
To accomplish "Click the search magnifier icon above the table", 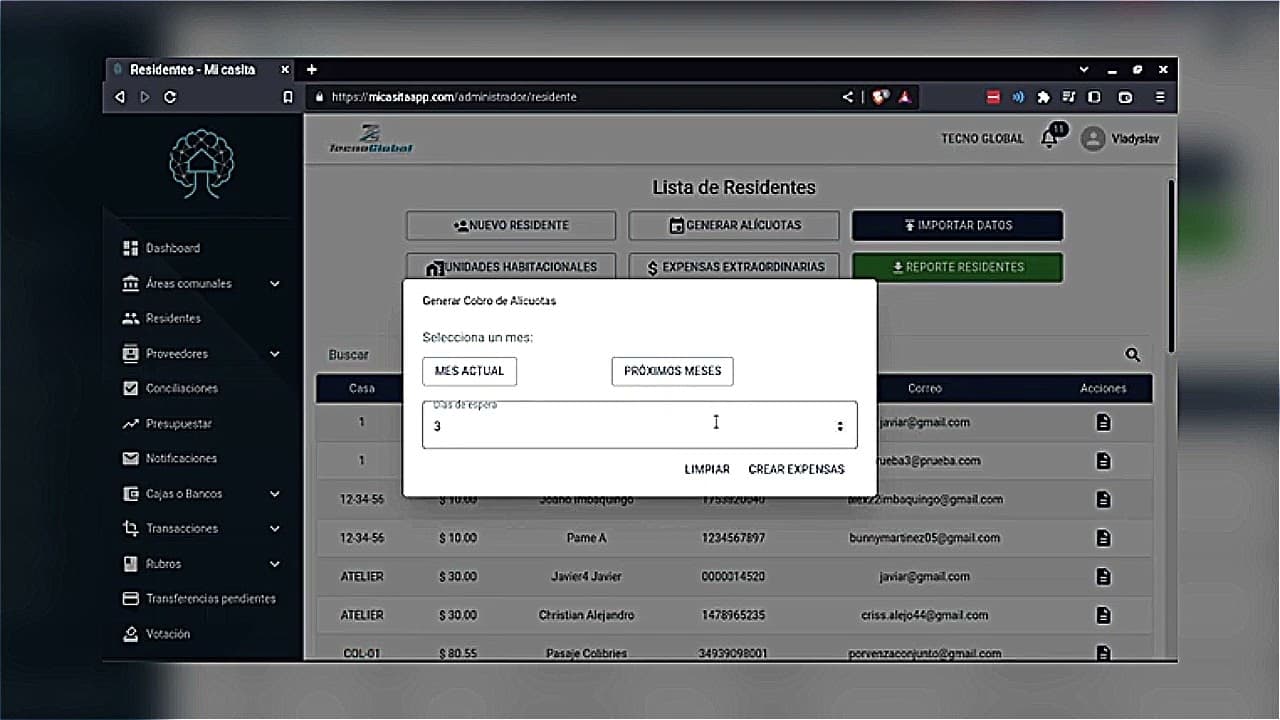I will pyautogui.click(x=1133, y=354).
